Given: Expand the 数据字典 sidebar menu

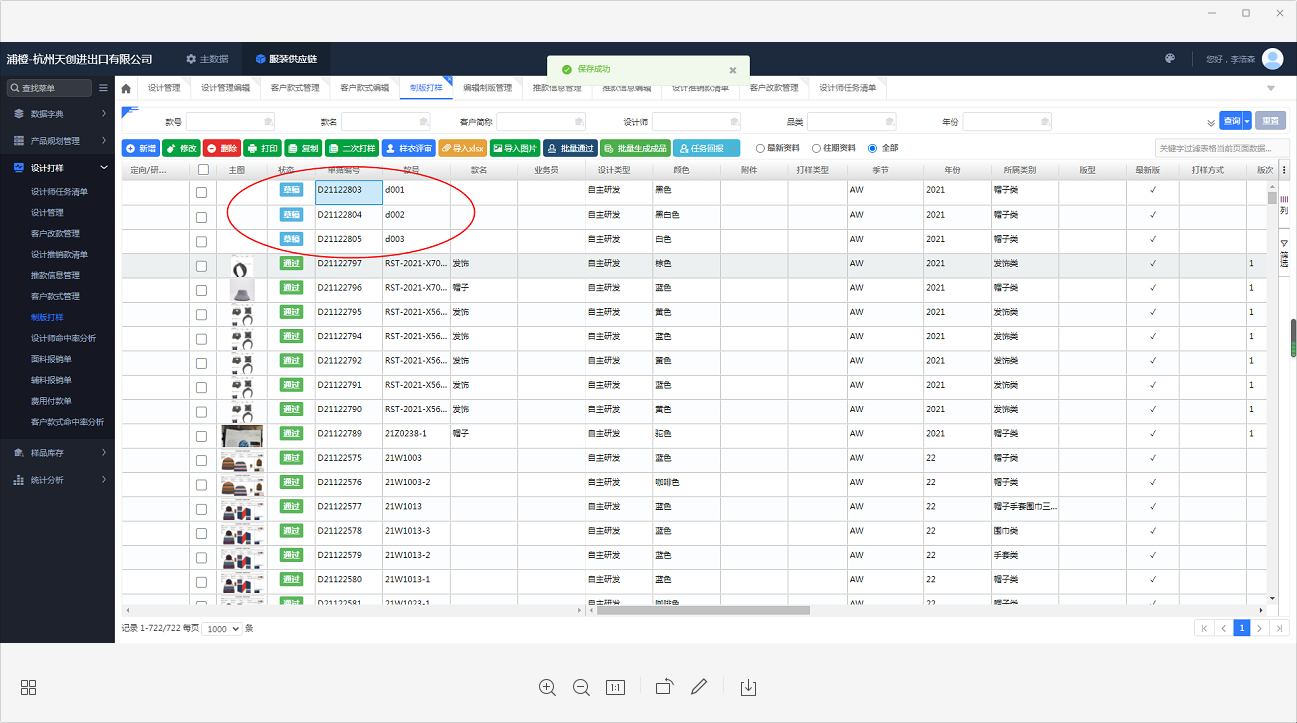Looking at the screenshot, I should [x=57, y=113].
